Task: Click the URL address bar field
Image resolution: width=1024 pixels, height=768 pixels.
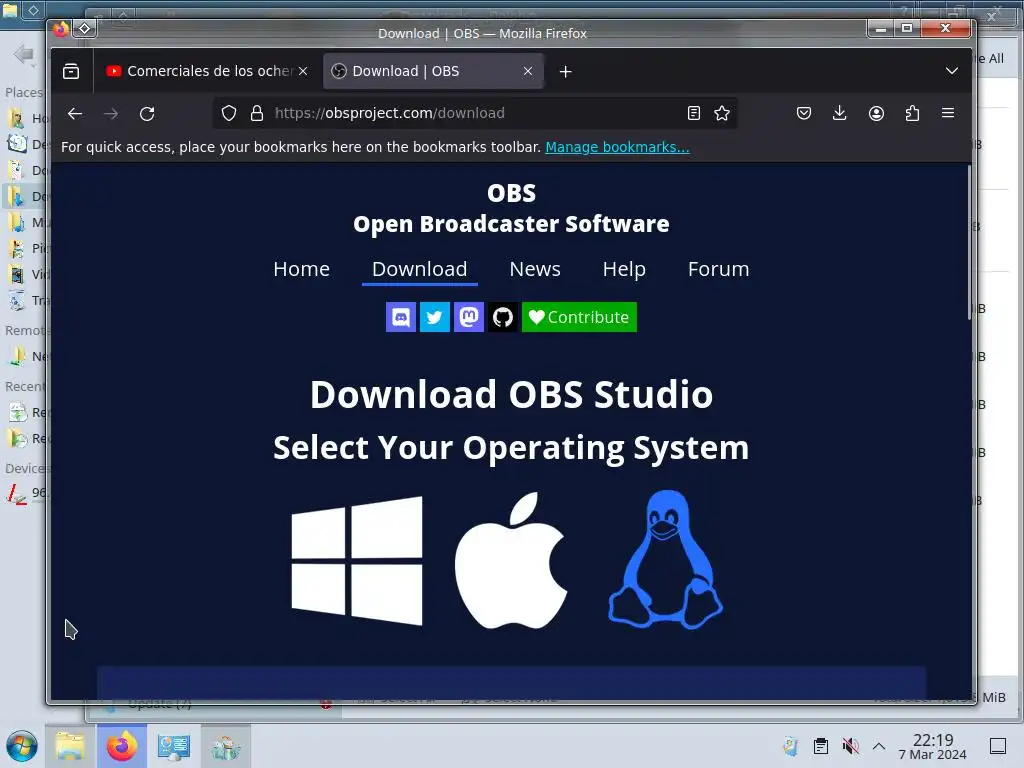Action: [477, 114]
